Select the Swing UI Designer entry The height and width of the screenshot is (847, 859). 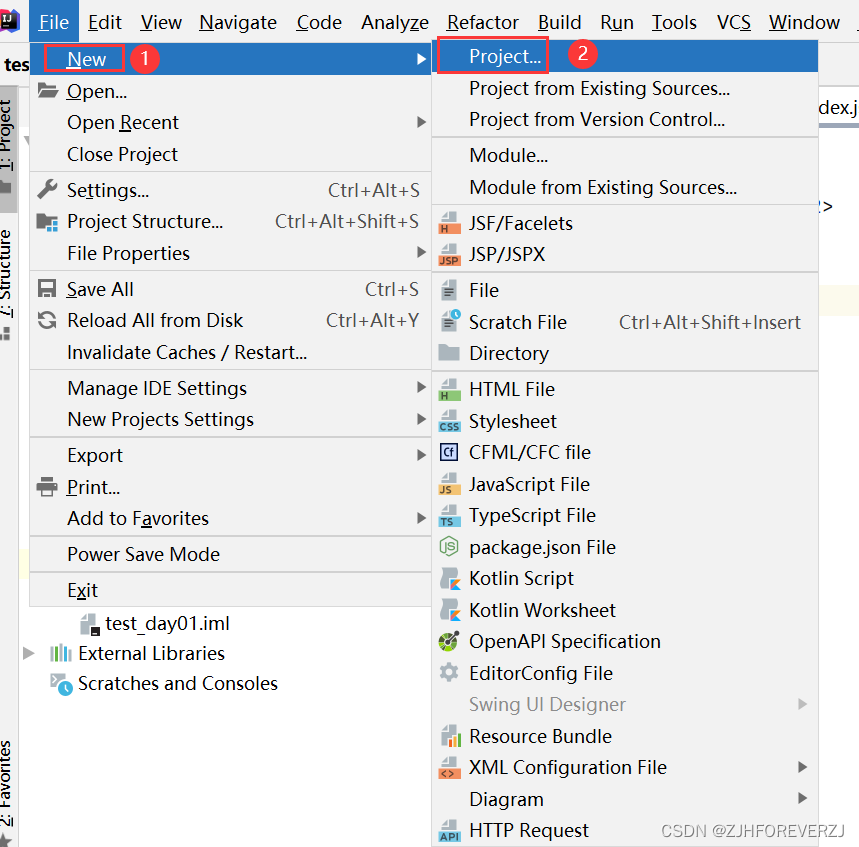(x=625, y=704)
